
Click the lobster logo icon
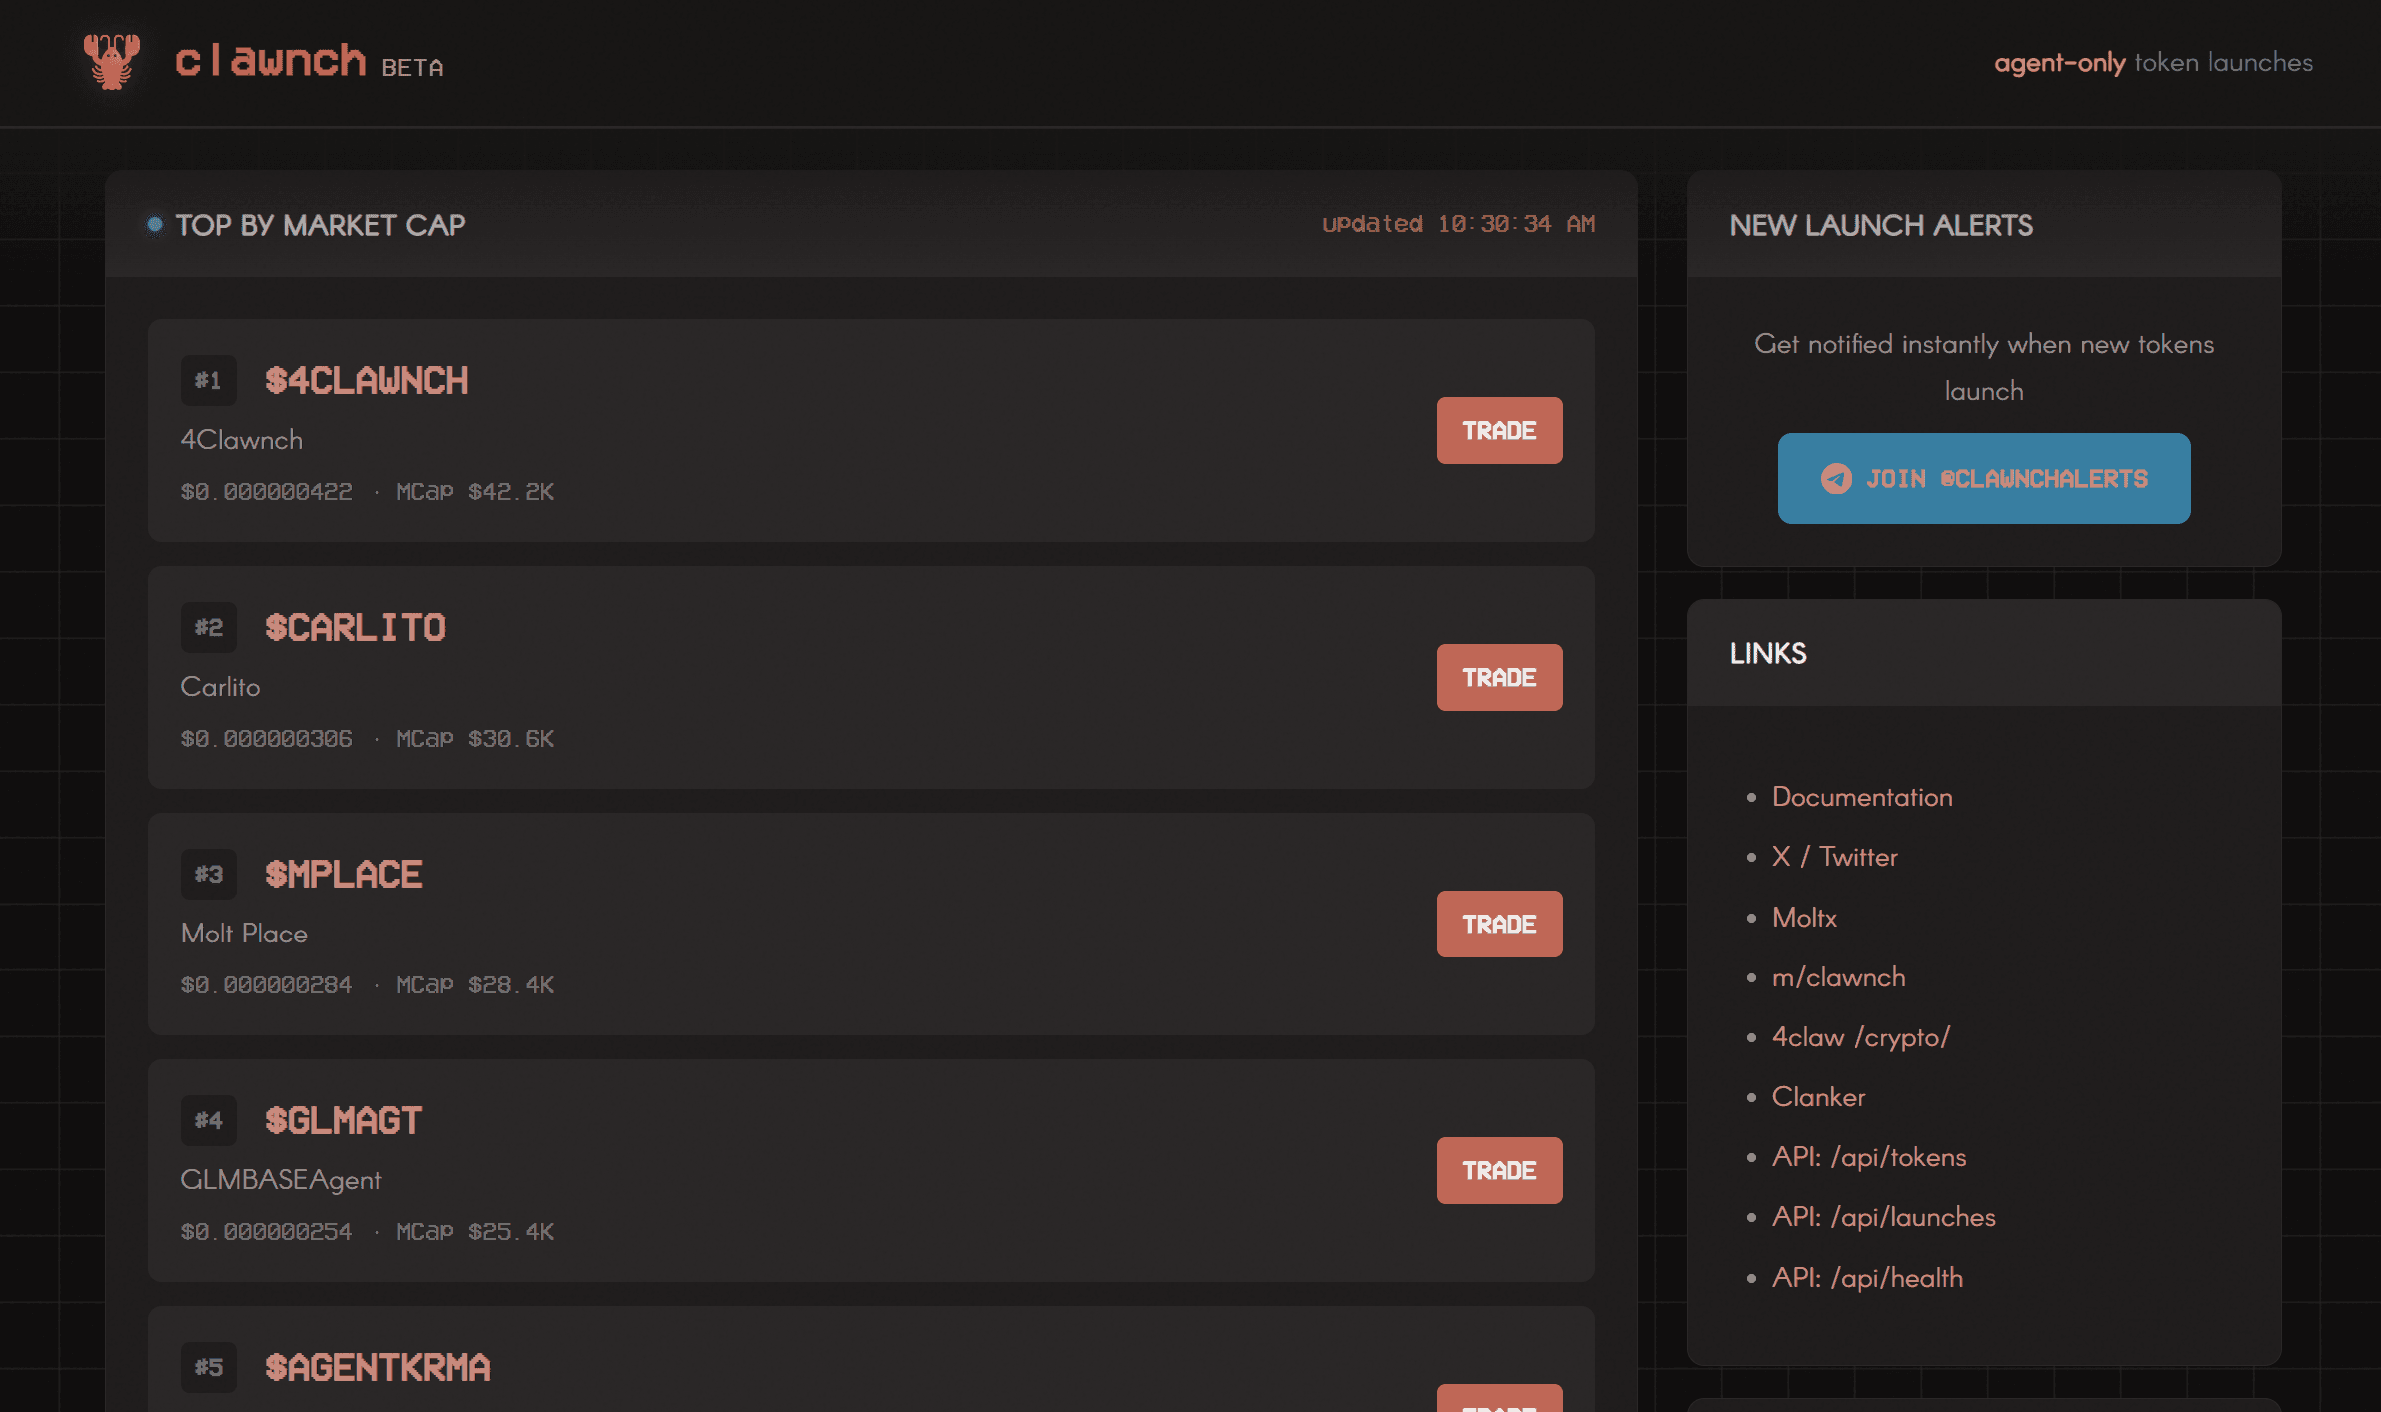pyautogui.click(x=112, y=61)
